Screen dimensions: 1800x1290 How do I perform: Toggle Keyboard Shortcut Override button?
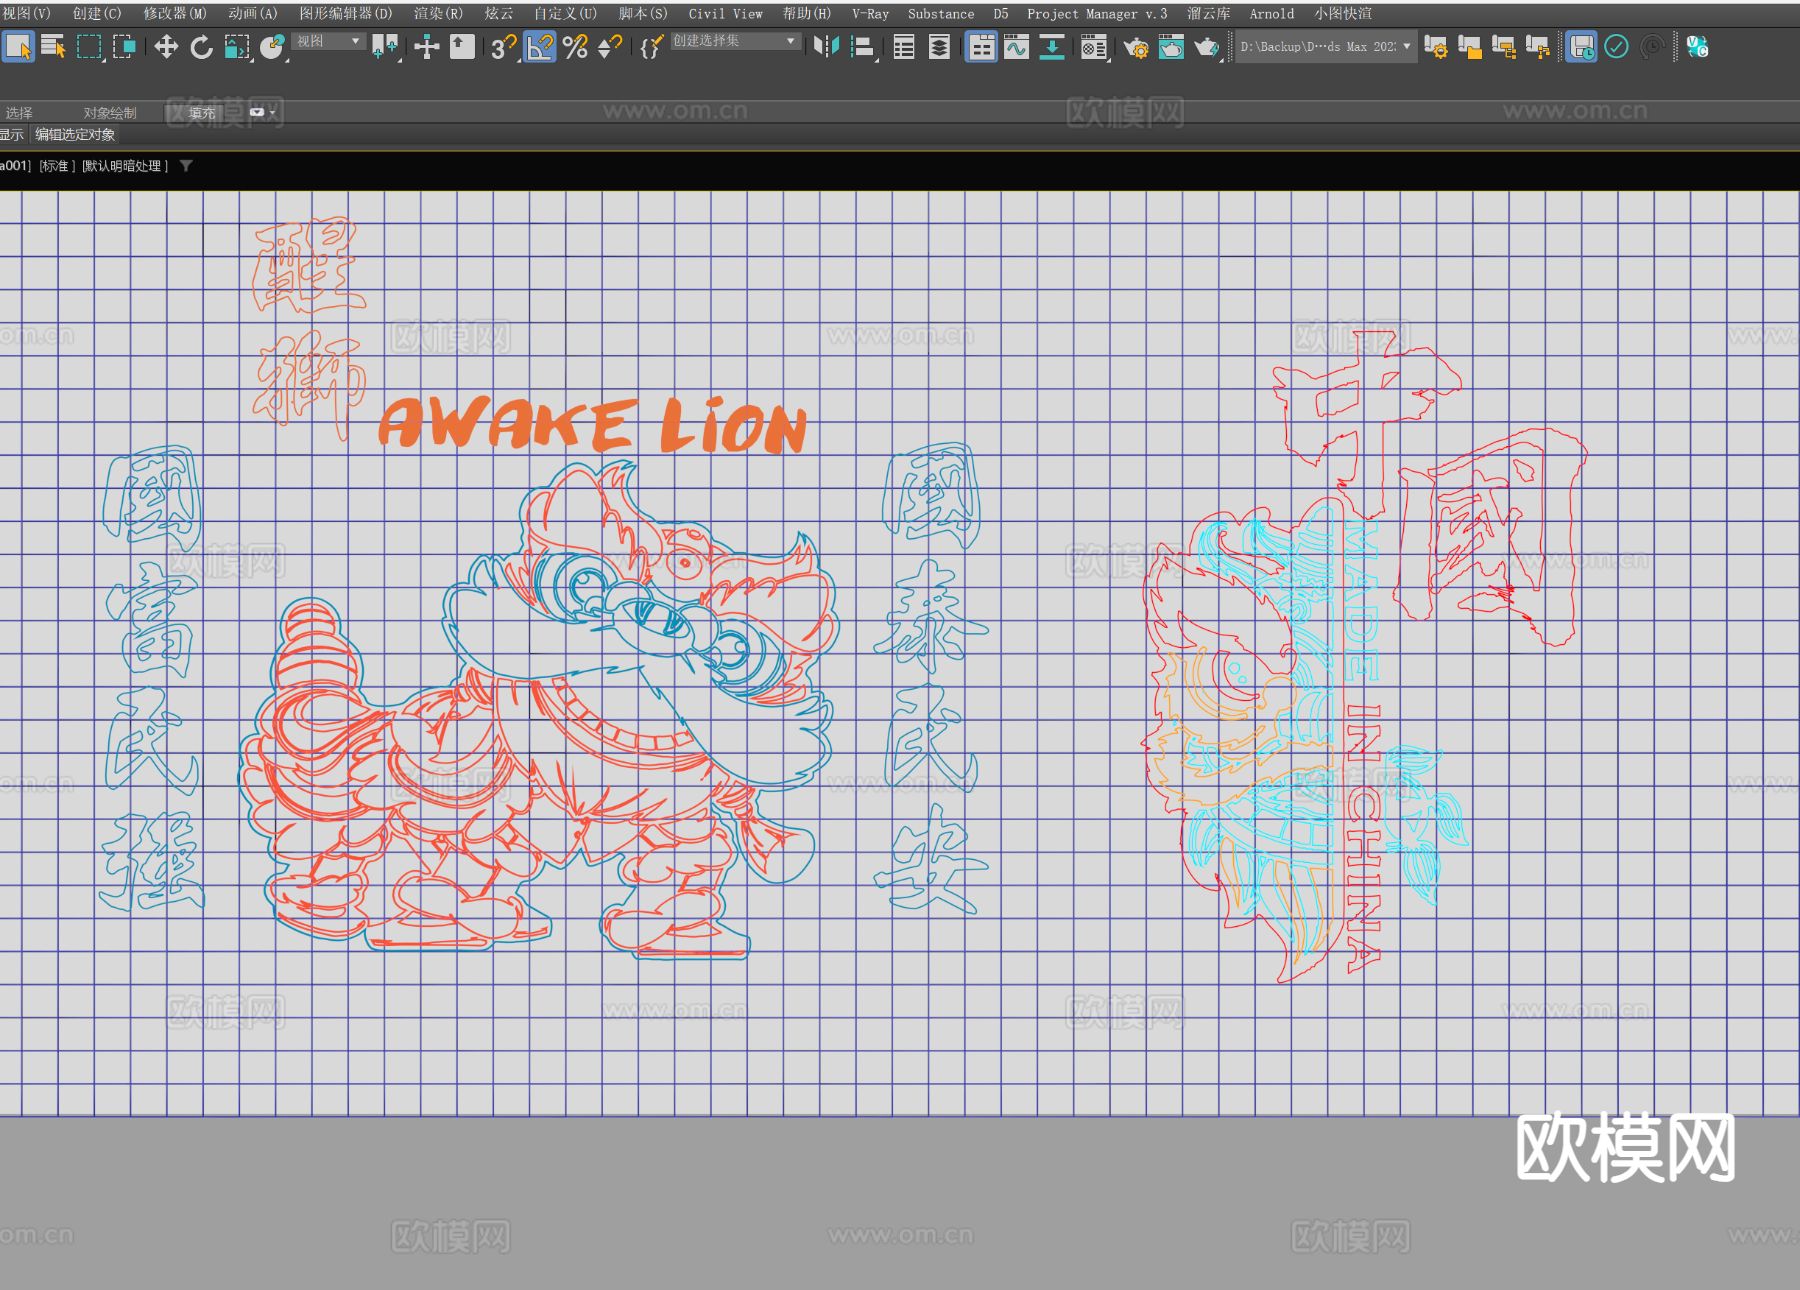tap(462, 47)
